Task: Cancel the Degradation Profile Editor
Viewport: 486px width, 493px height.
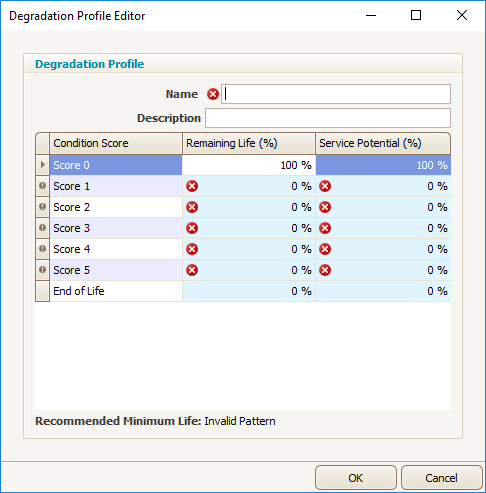Action: [442, 478]
